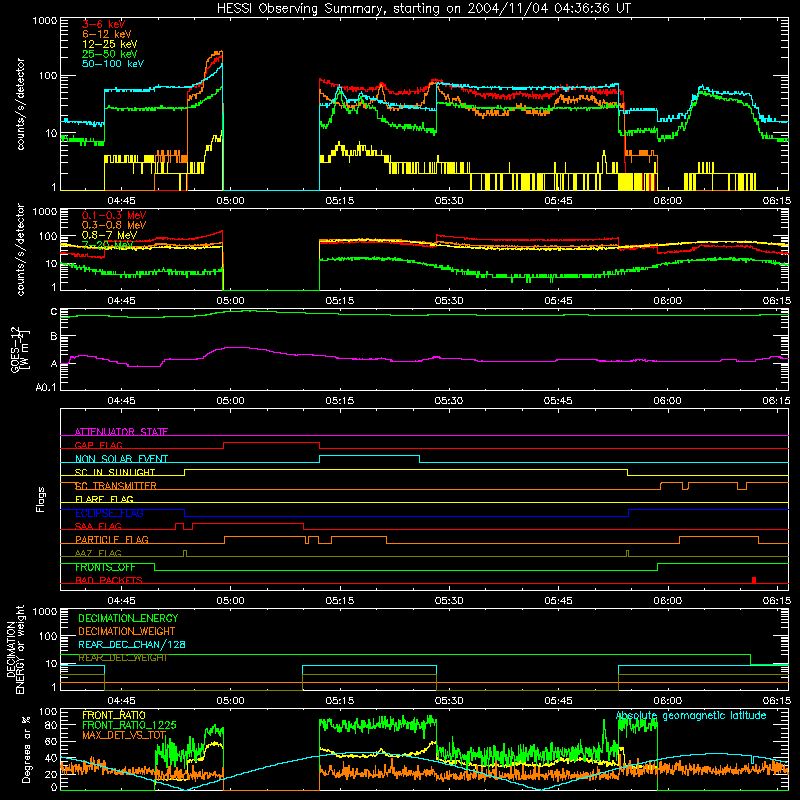
Task: Click the 05:30 tick under the decimation panel
Action: (449, 701)
